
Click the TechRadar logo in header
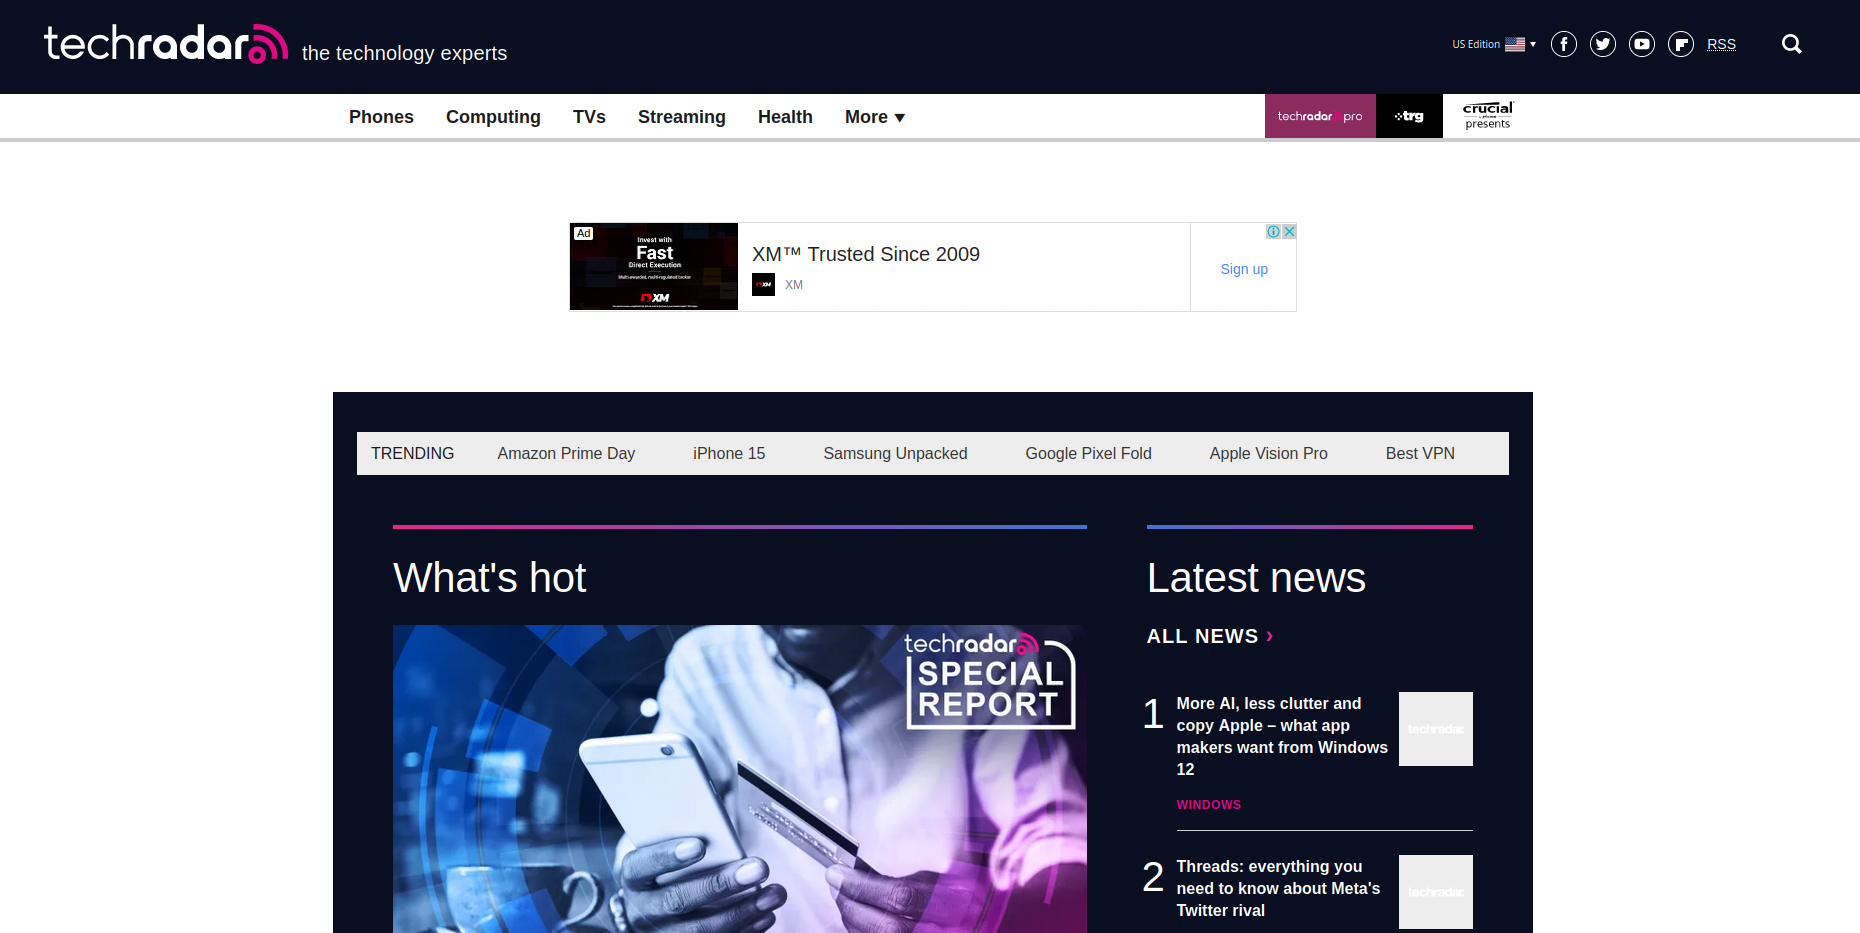(x=166, y=44)
